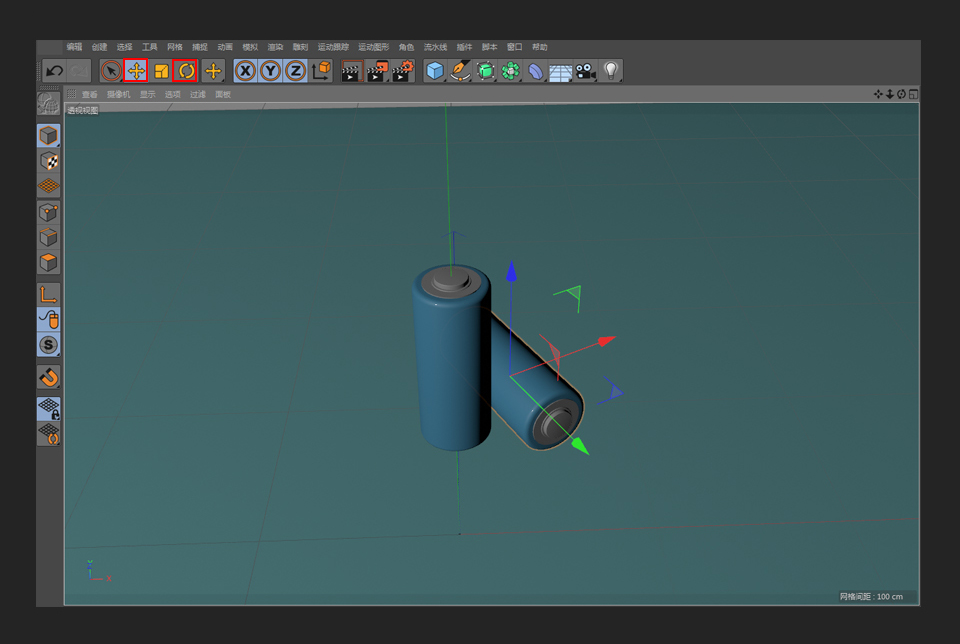The width and height of the screenshot is (960, 644).
Task: Select the Move tool
Action: (134, 70)
